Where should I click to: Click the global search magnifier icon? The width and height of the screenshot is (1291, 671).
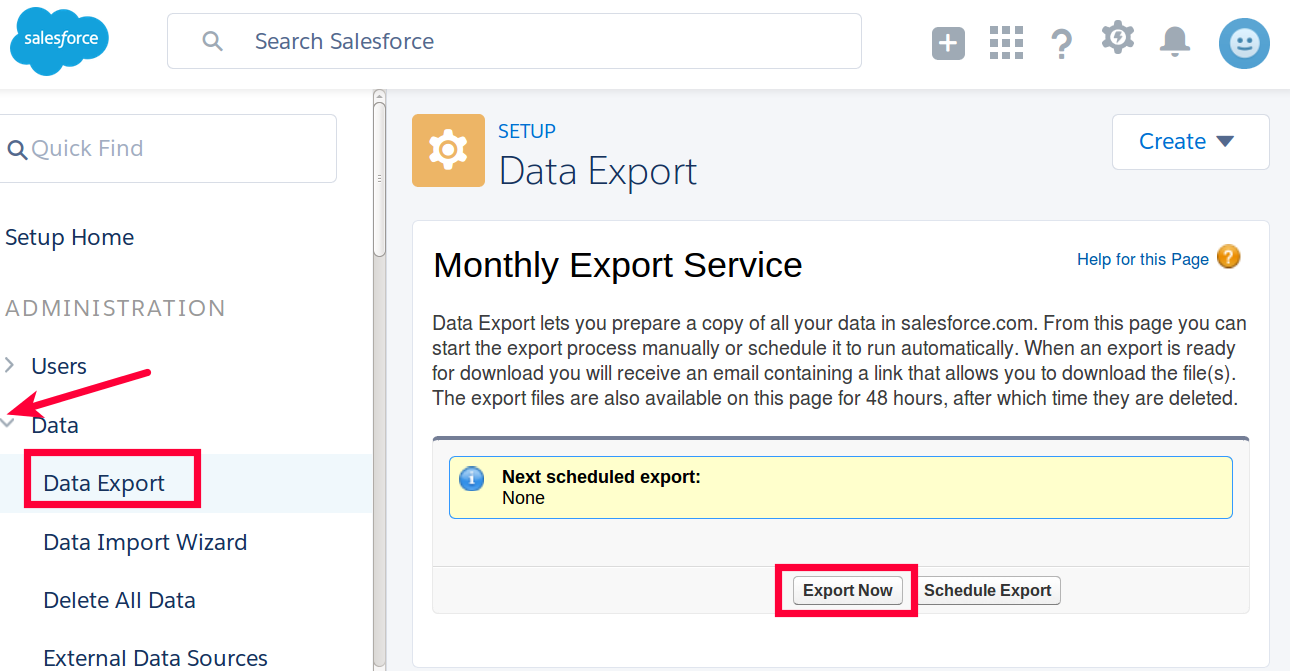tap(211, 41)
